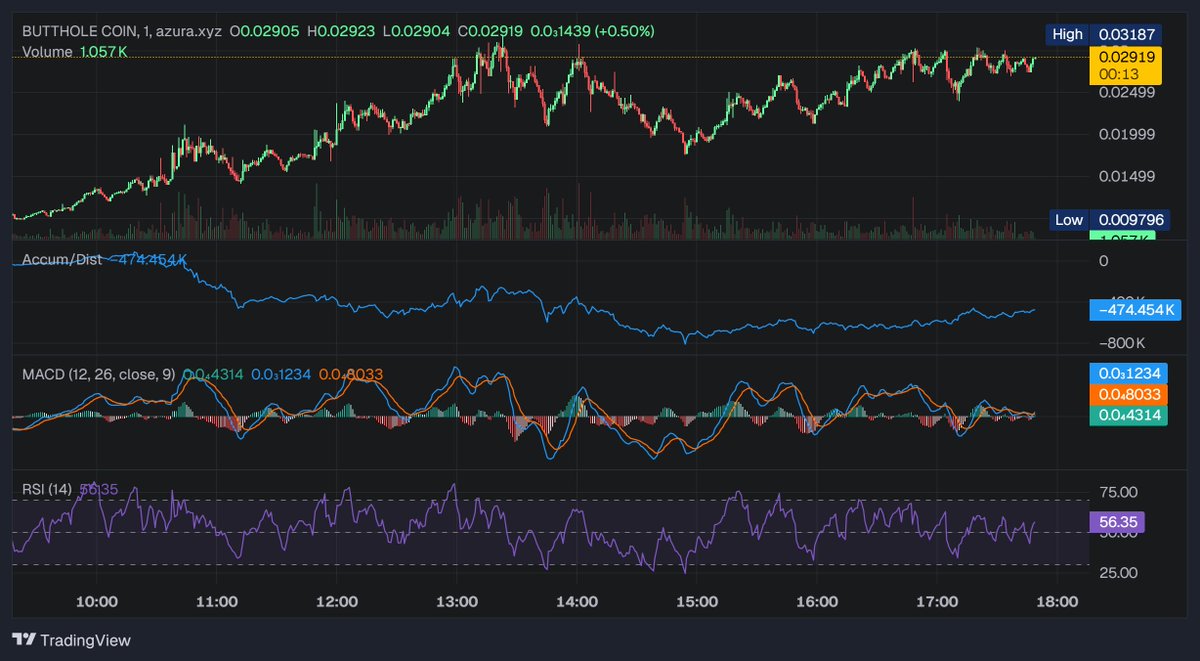
Task: Click the low value L0.02904 in legend
Action: 416,31
